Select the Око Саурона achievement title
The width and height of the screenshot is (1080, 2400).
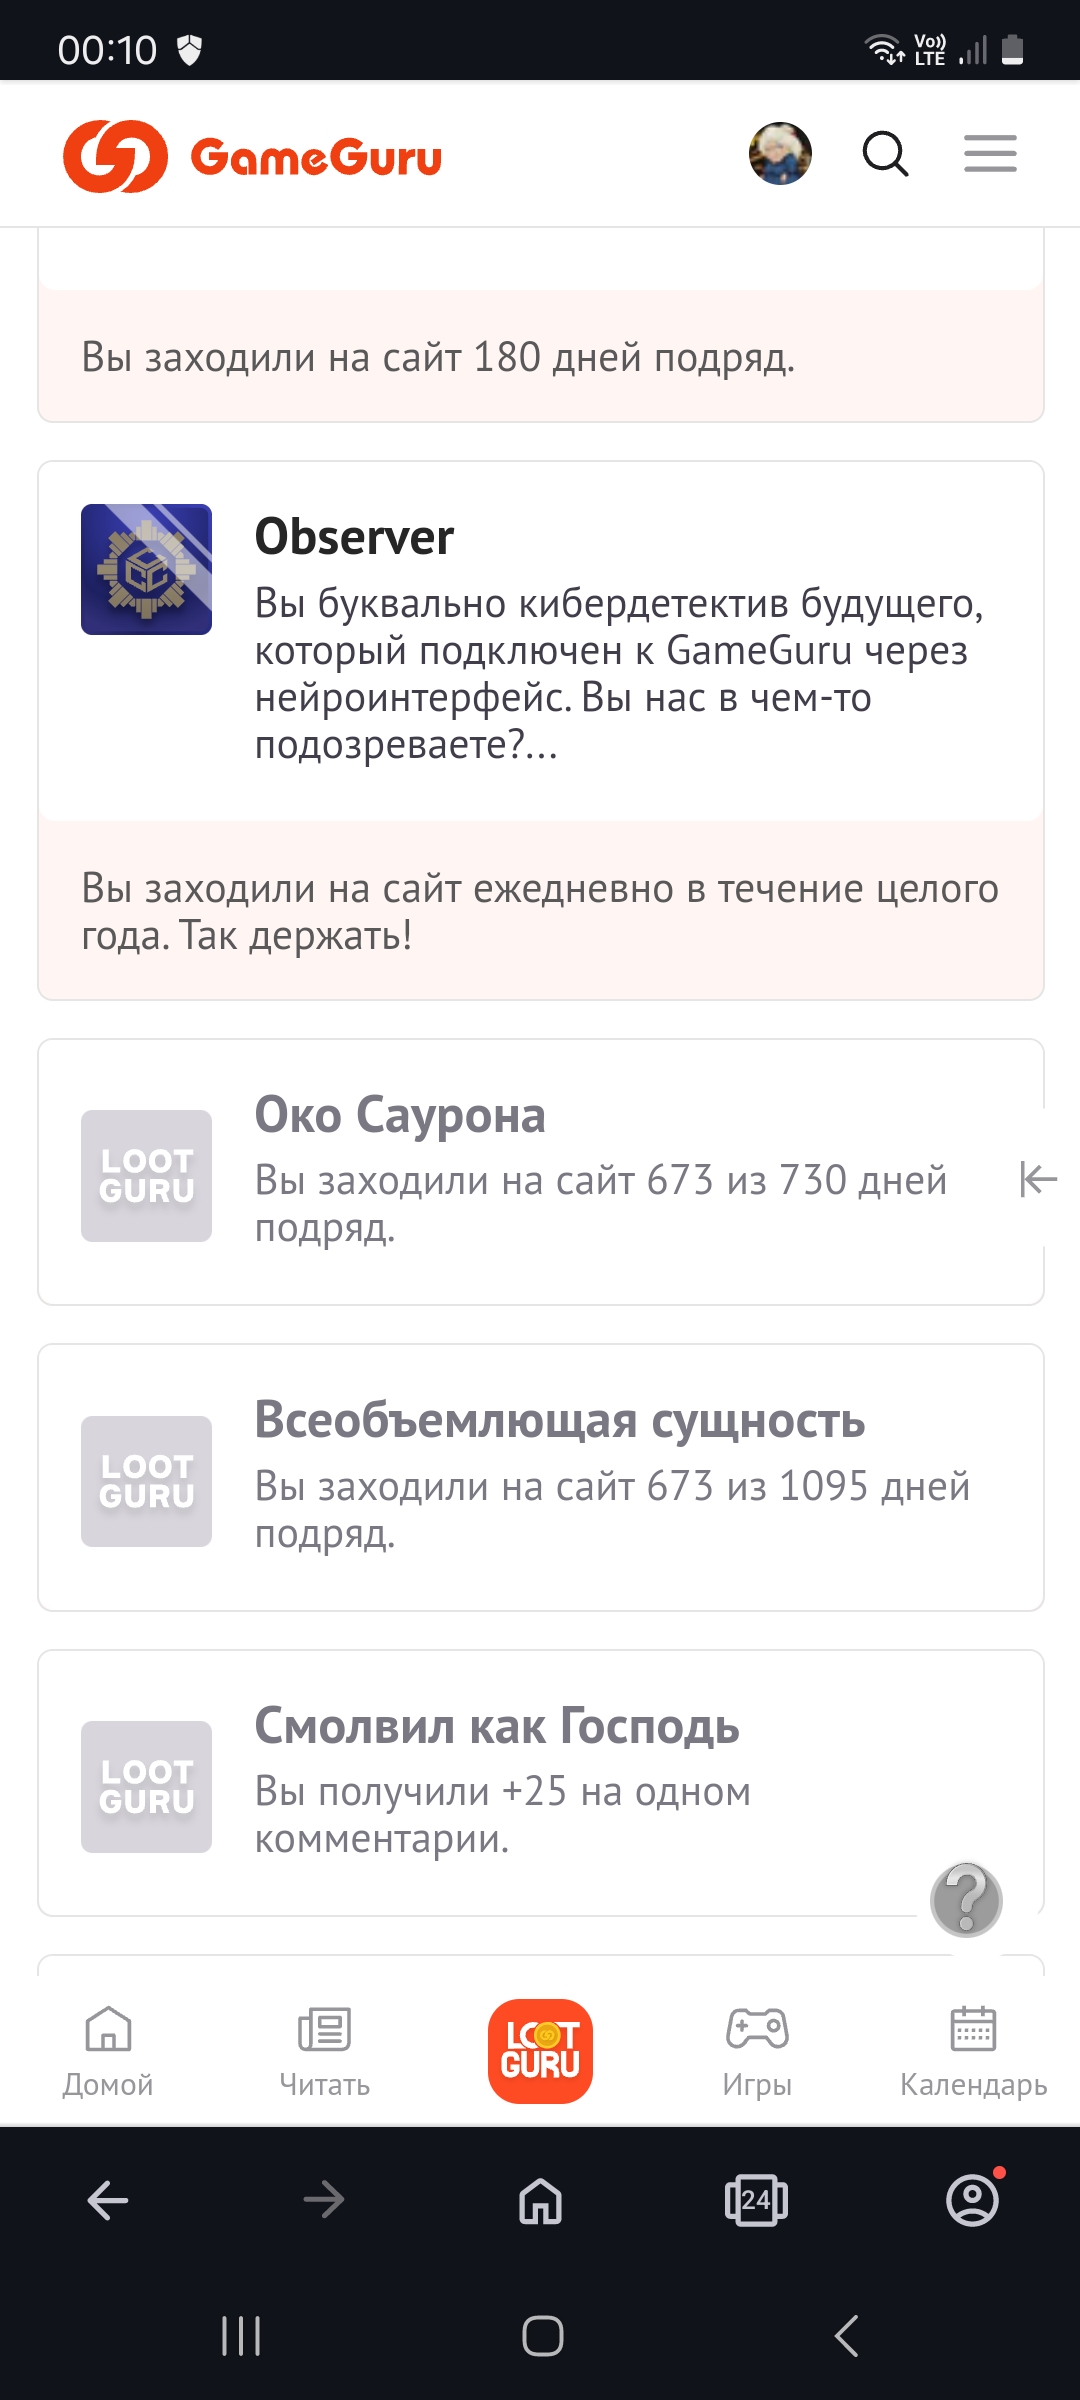point(400,1115)
